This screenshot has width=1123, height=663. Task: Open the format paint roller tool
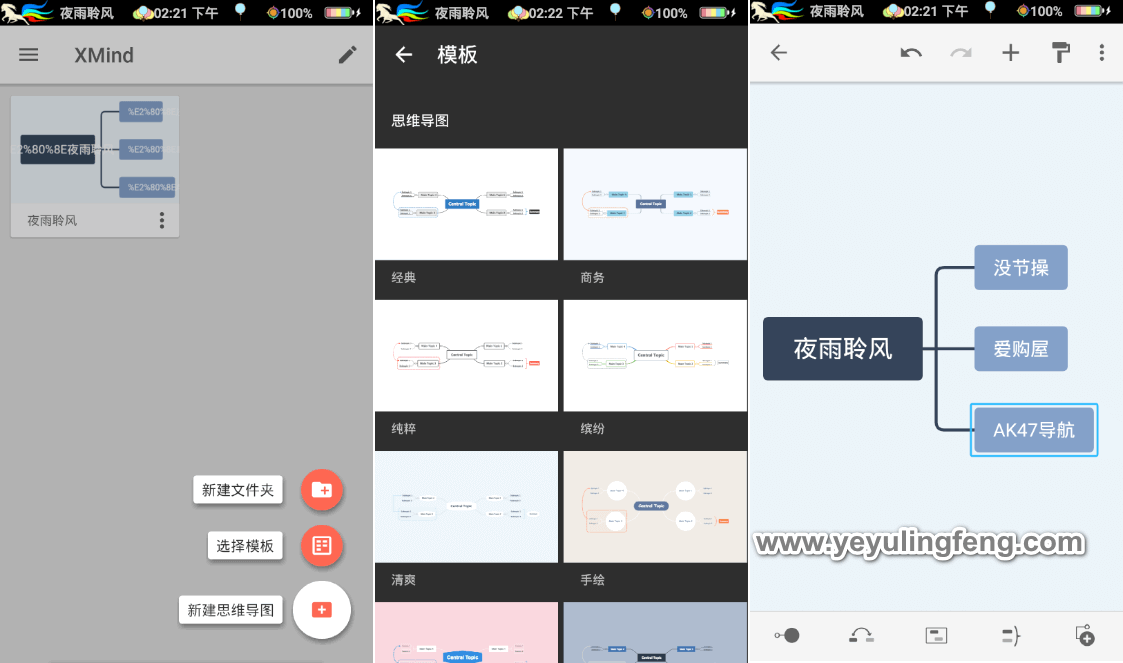1061,52
